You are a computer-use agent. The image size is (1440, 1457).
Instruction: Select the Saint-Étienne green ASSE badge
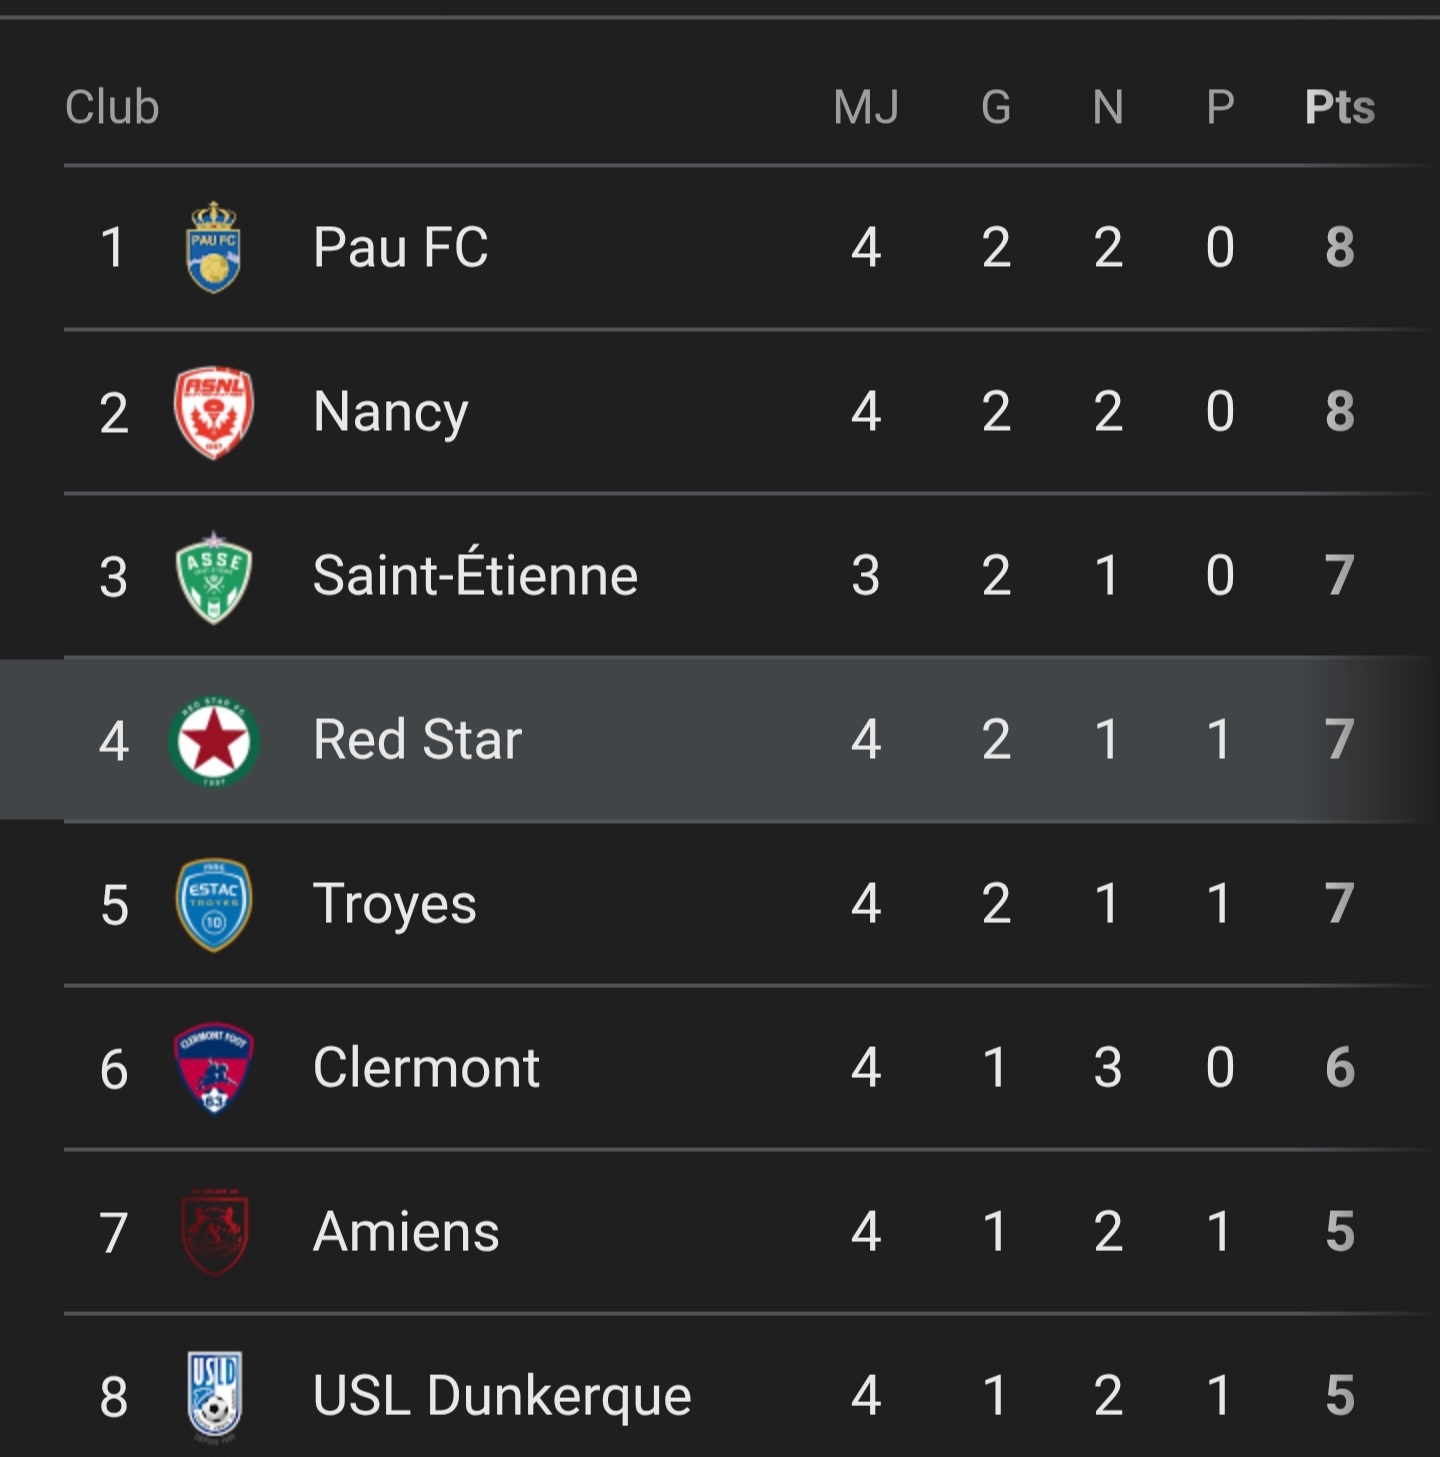[x=213, y=577]
